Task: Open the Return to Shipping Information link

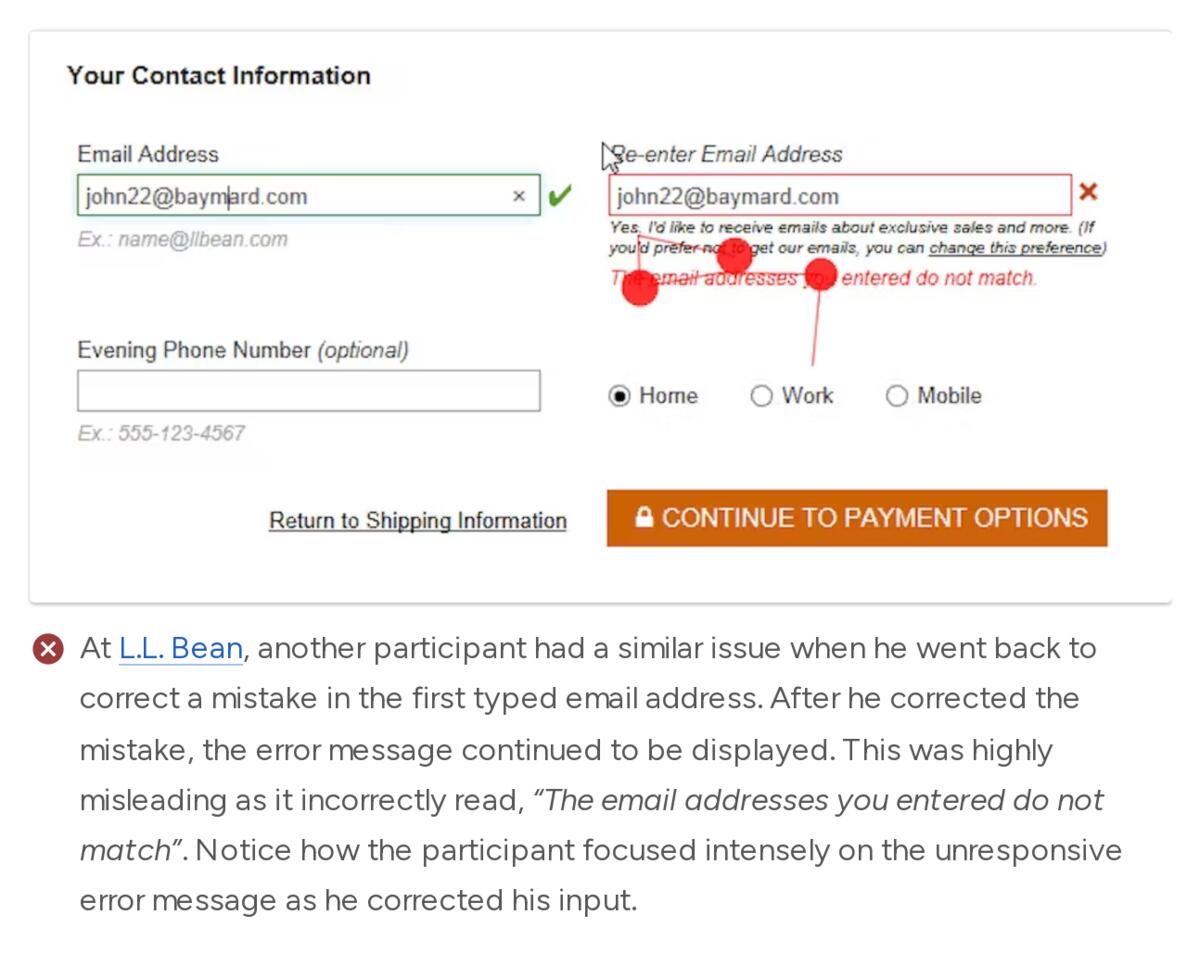Action: [x=417, y=521]
